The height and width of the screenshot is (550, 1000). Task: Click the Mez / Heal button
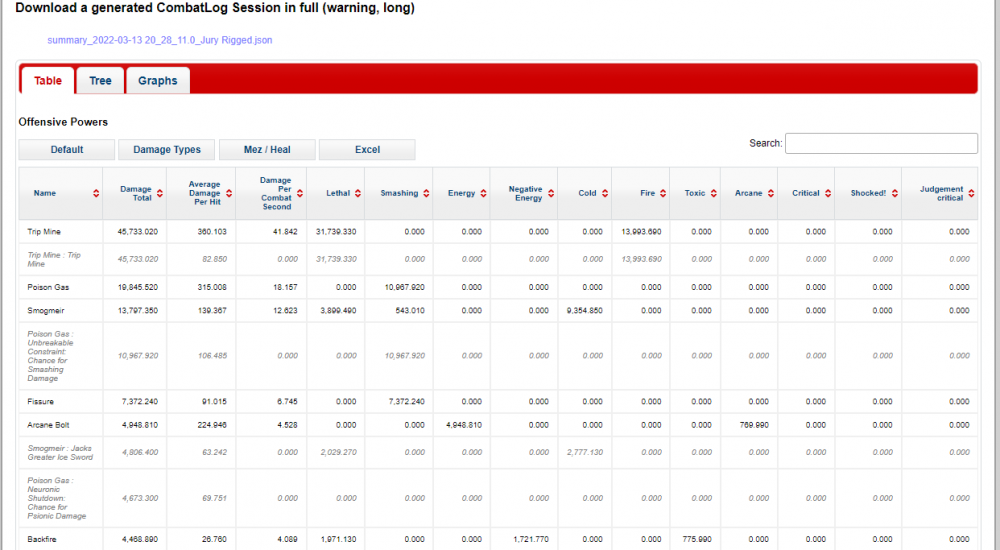[x=267, y=150]
